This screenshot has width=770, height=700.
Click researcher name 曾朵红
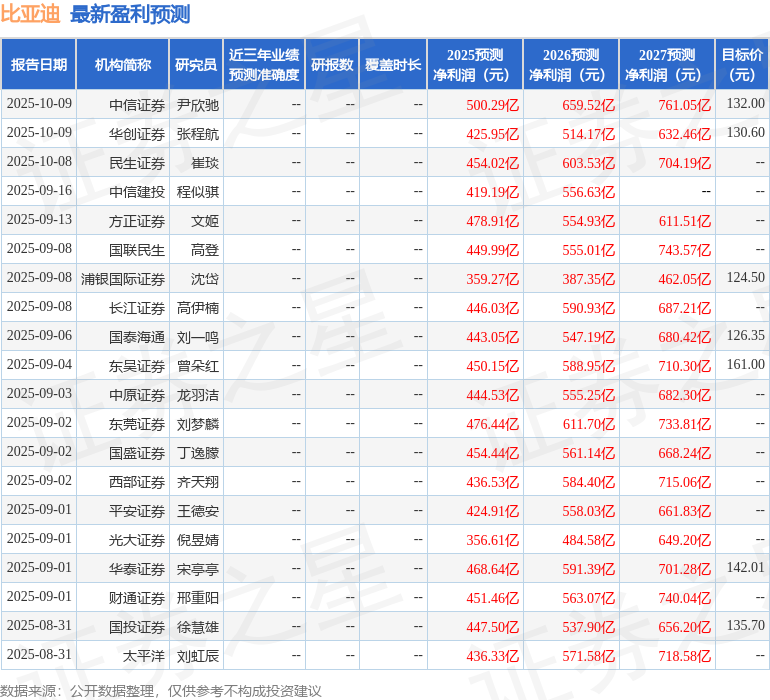point(198,366)
